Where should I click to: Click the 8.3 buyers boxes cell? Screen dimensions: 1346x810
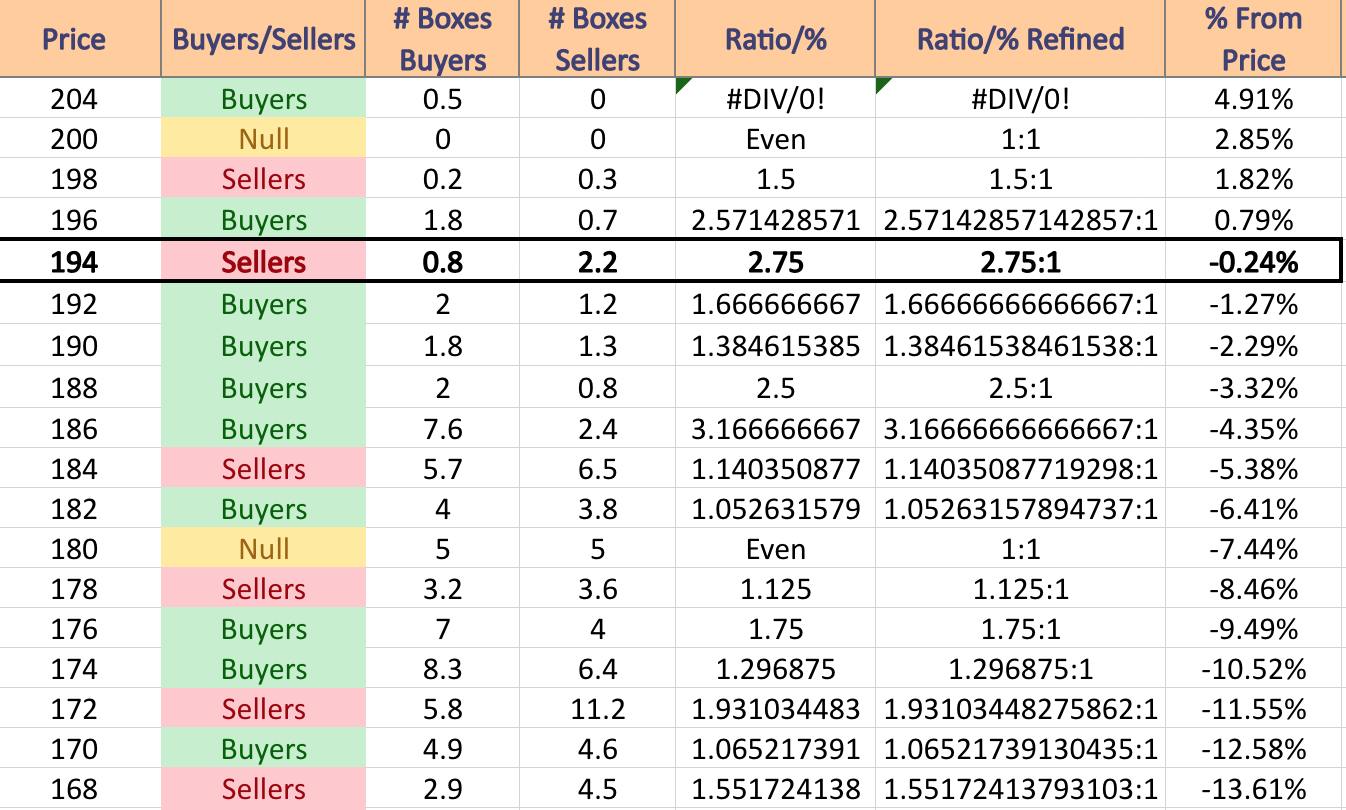(443, 669)
